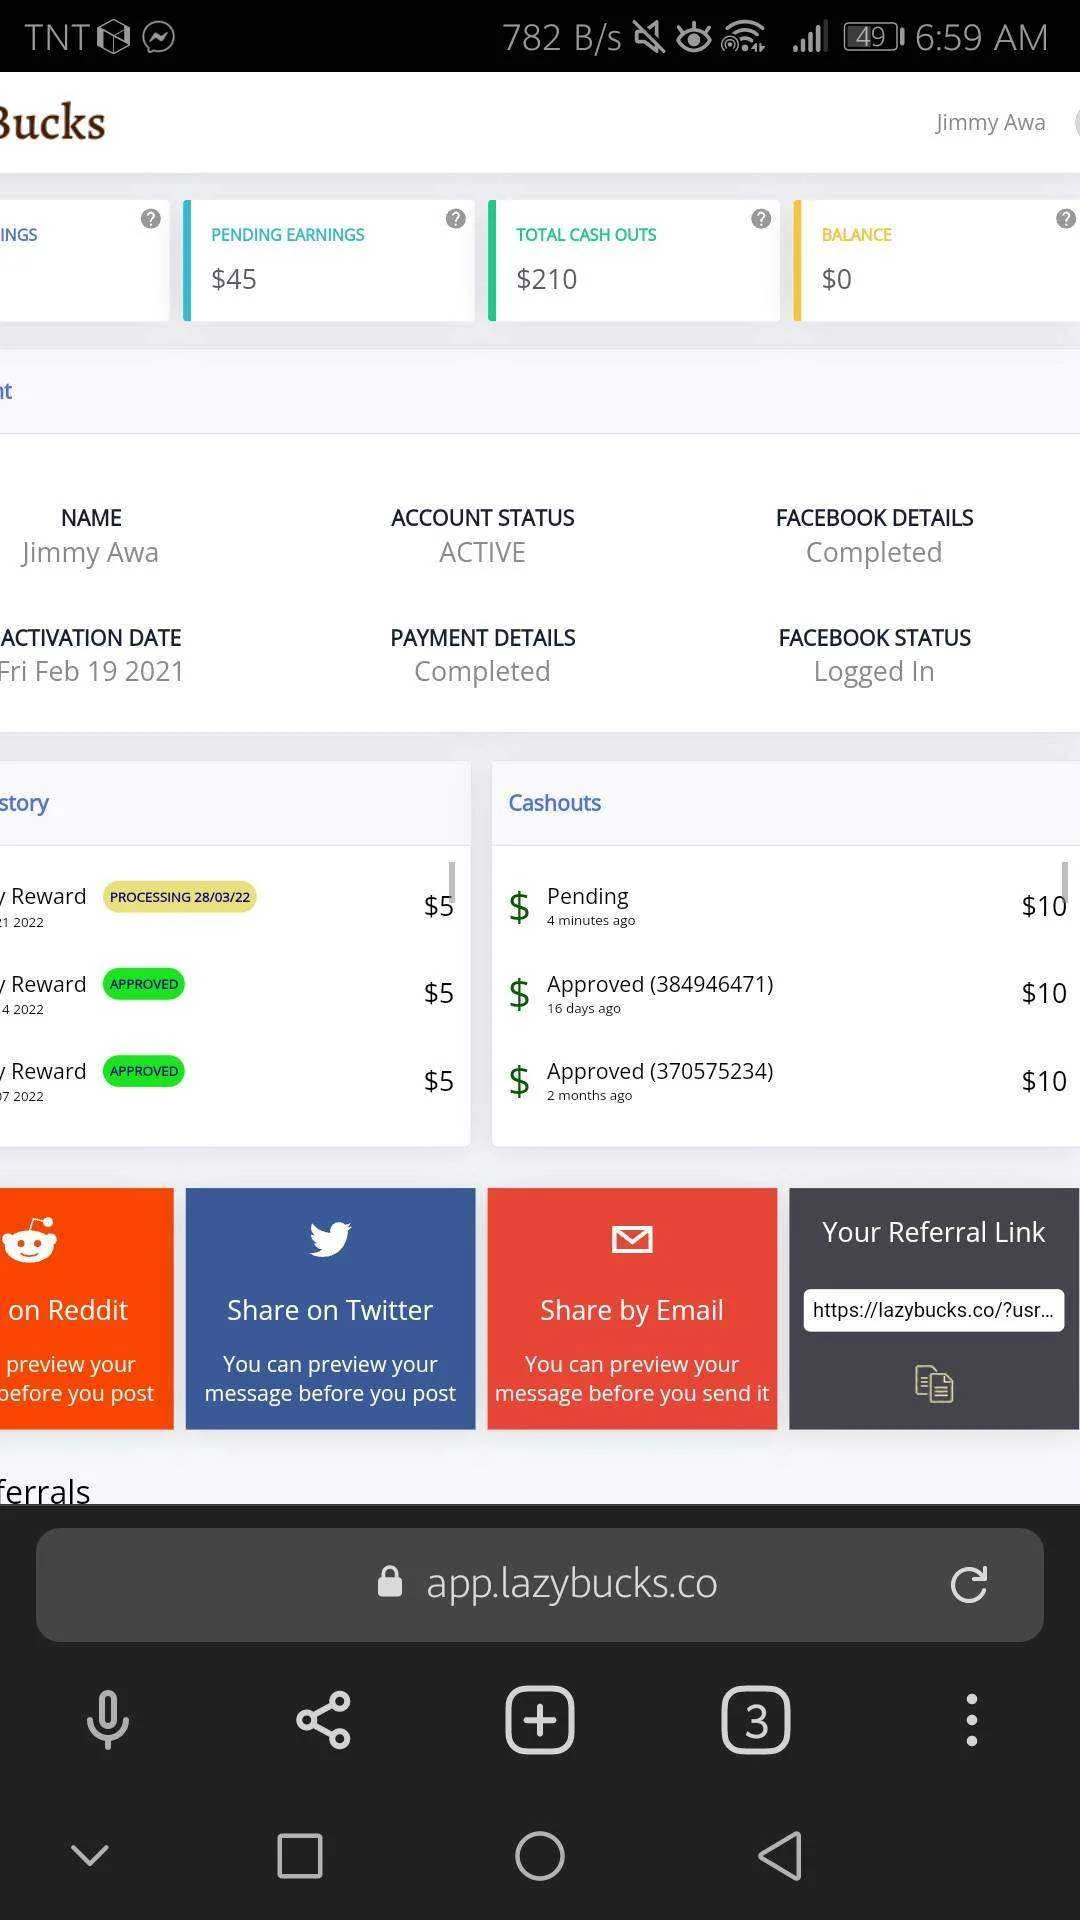The height and width of the screenshot is (1920, 1080).
Task: Select the referral link field
Action: coord(934,1310)
